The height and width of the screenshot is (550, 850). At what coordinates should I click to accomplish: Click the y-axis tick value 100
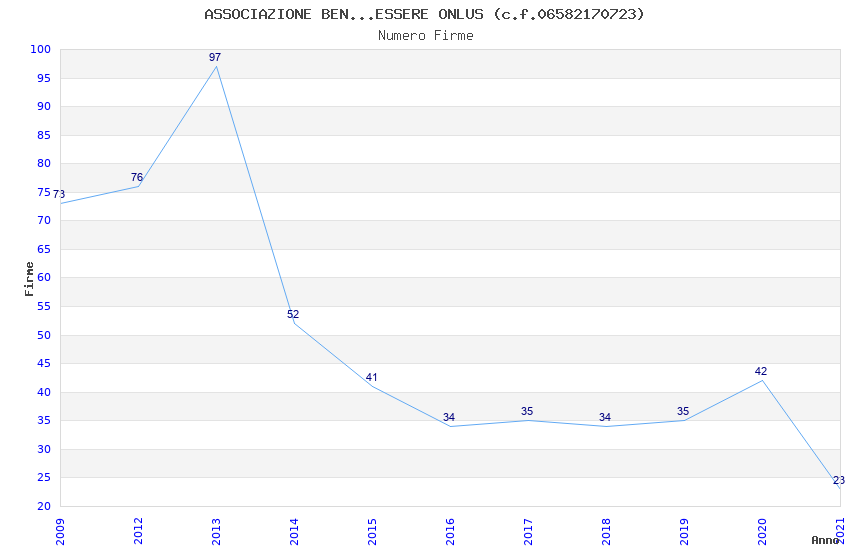pyautogui.click(x=41, y=49)
